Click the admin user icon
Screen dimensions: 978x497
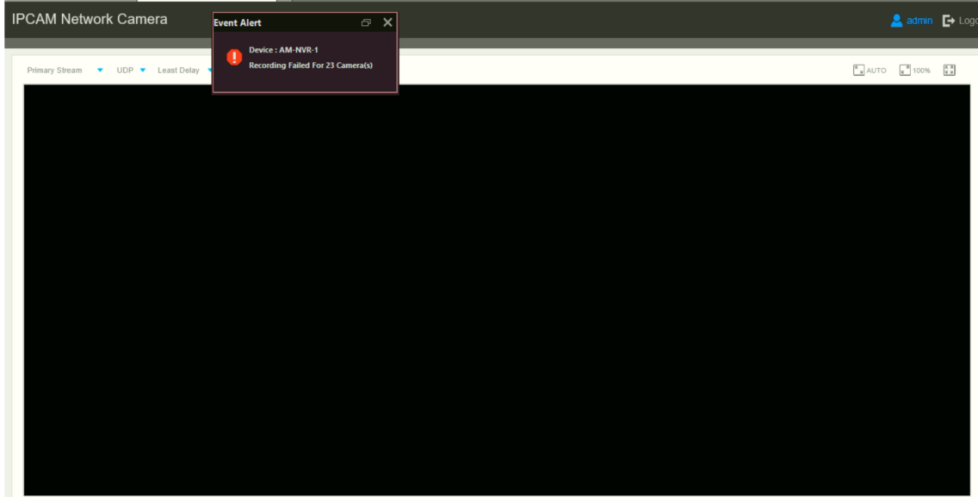[x=896, y=21]
